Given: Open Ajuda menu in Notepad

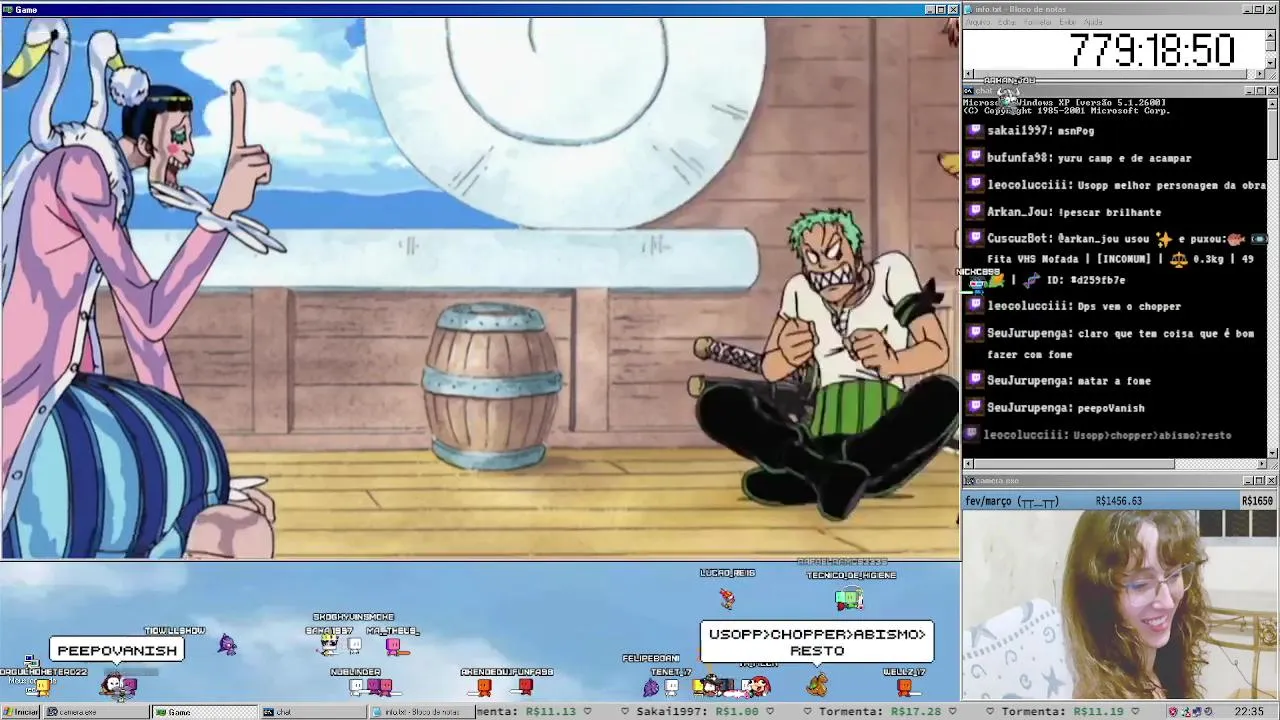Looking at the screenshot, I should (1094, 22).
